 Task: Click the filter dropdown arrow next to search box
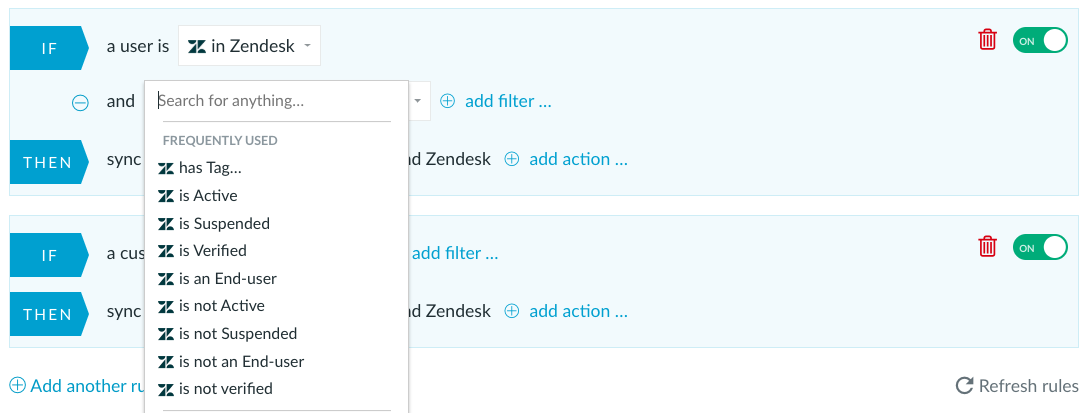[418, 101]
